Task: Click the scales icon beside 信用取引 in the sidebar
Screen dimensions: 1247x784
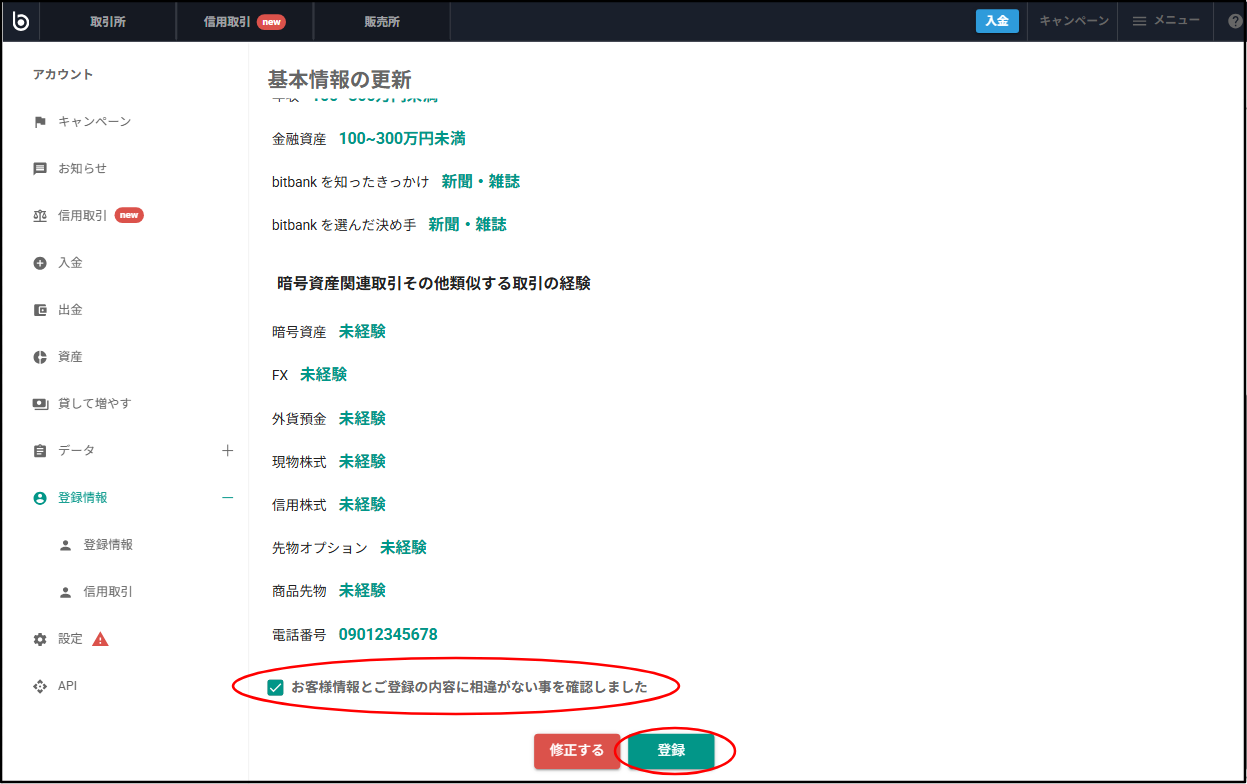Action: pos(40,216)
